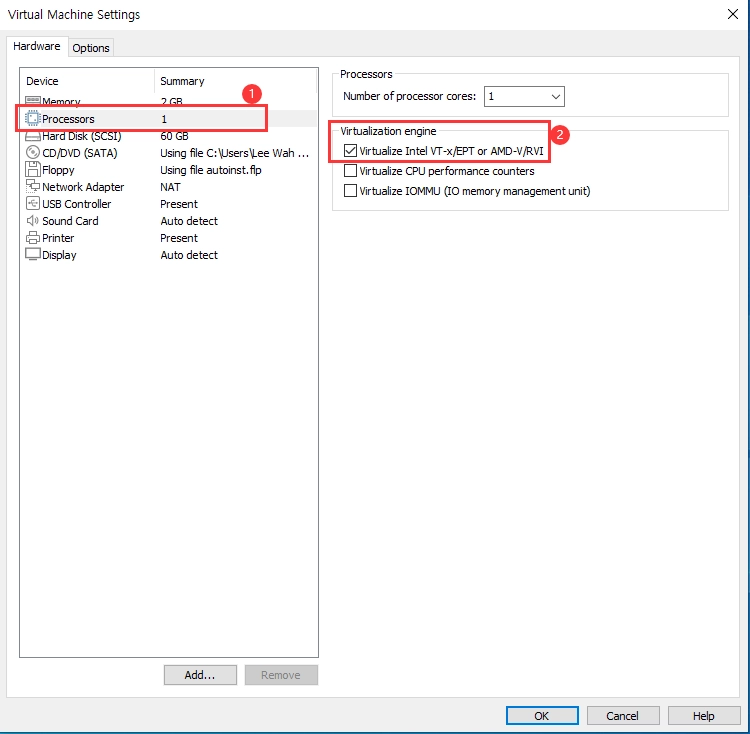Select the Memory device label
Image resolution: width=750 pixels, height=734 pixels.
point(61,101)
